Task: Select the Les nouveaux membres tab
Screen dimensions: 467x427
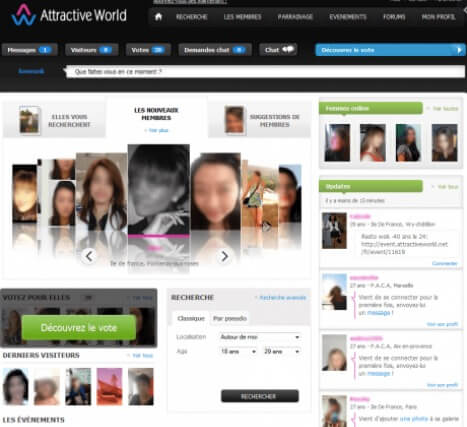Action: click(156, 118)
